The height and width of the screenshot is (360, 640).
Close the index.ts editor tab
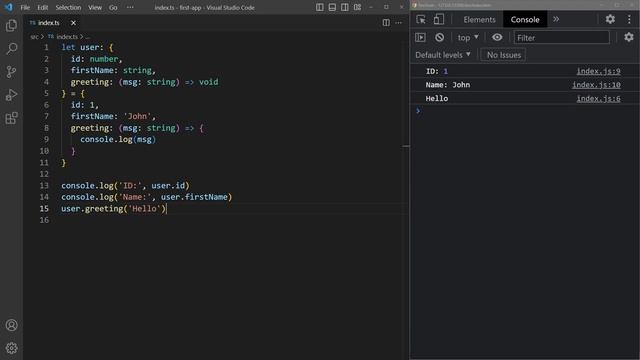(x=73, y=23)
